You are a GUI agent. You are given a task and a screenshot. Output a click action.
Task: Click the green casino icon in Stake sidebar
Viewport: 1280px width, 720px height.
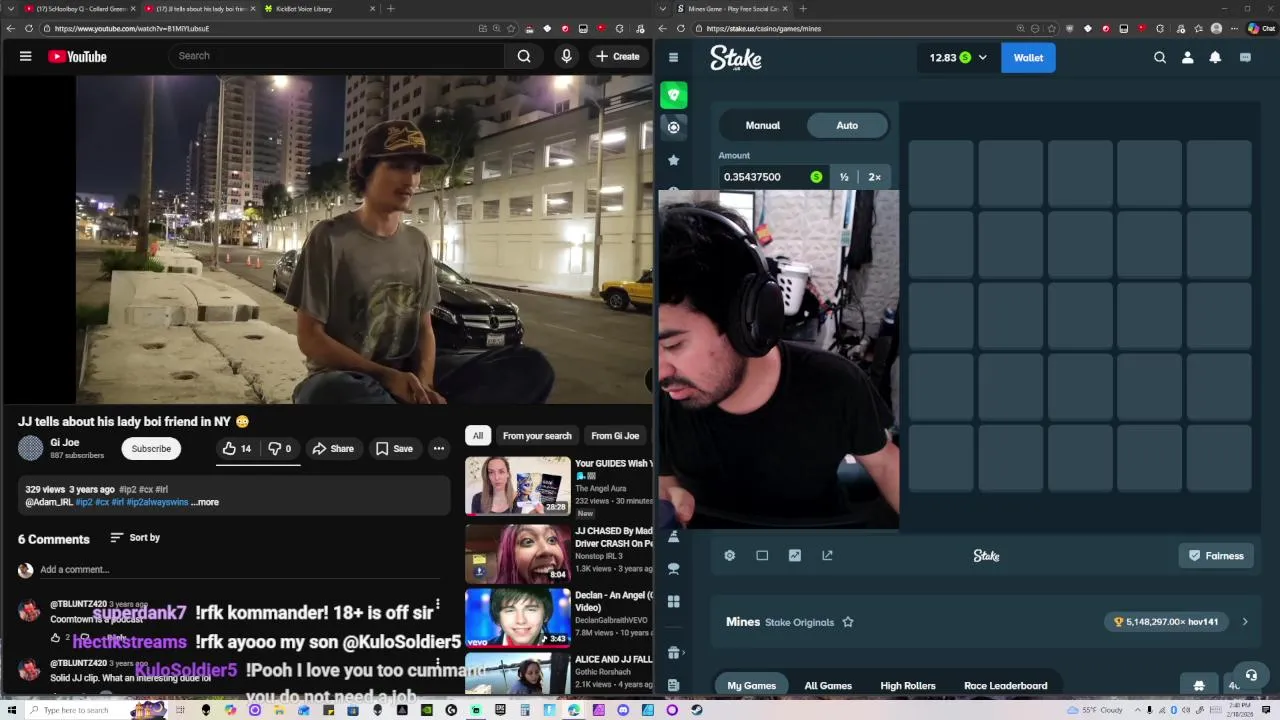[x=674, y=95]
